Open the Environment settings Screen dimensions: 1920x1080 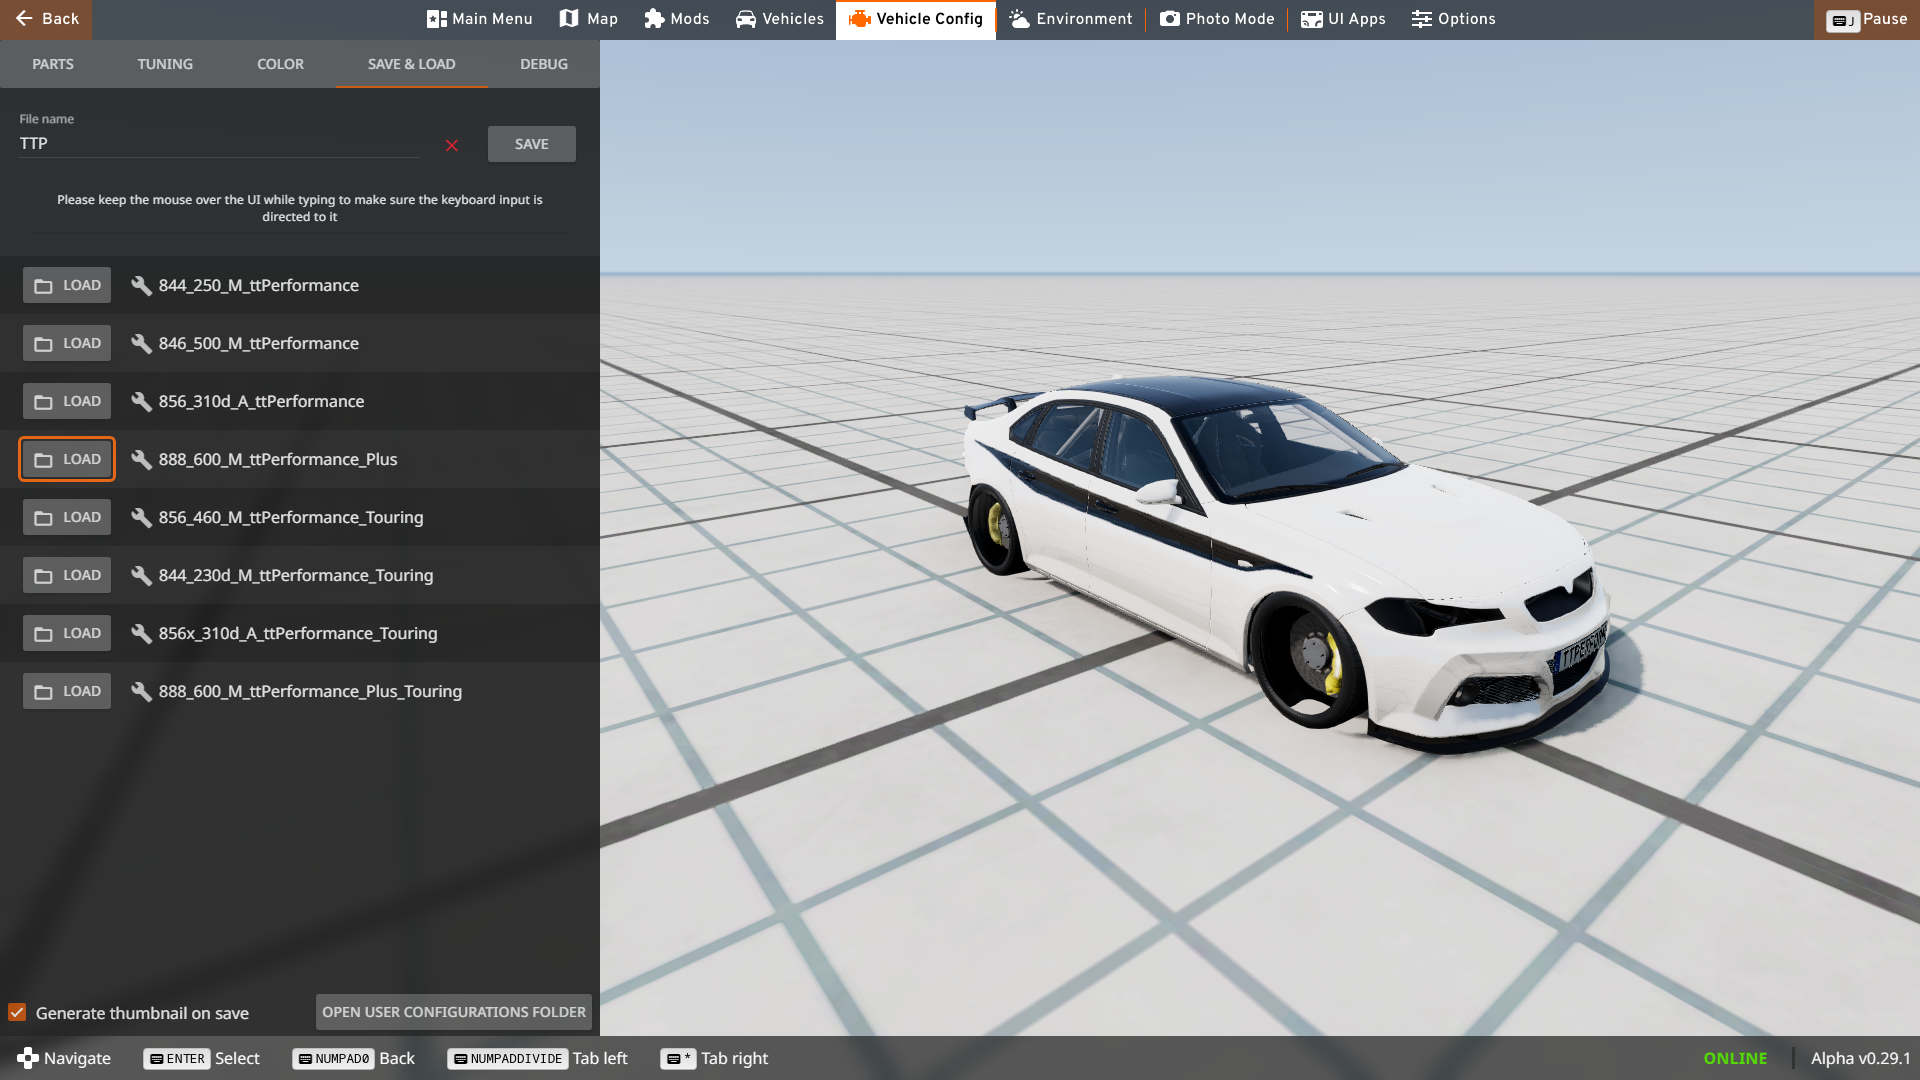click(x=1070, y=19)
